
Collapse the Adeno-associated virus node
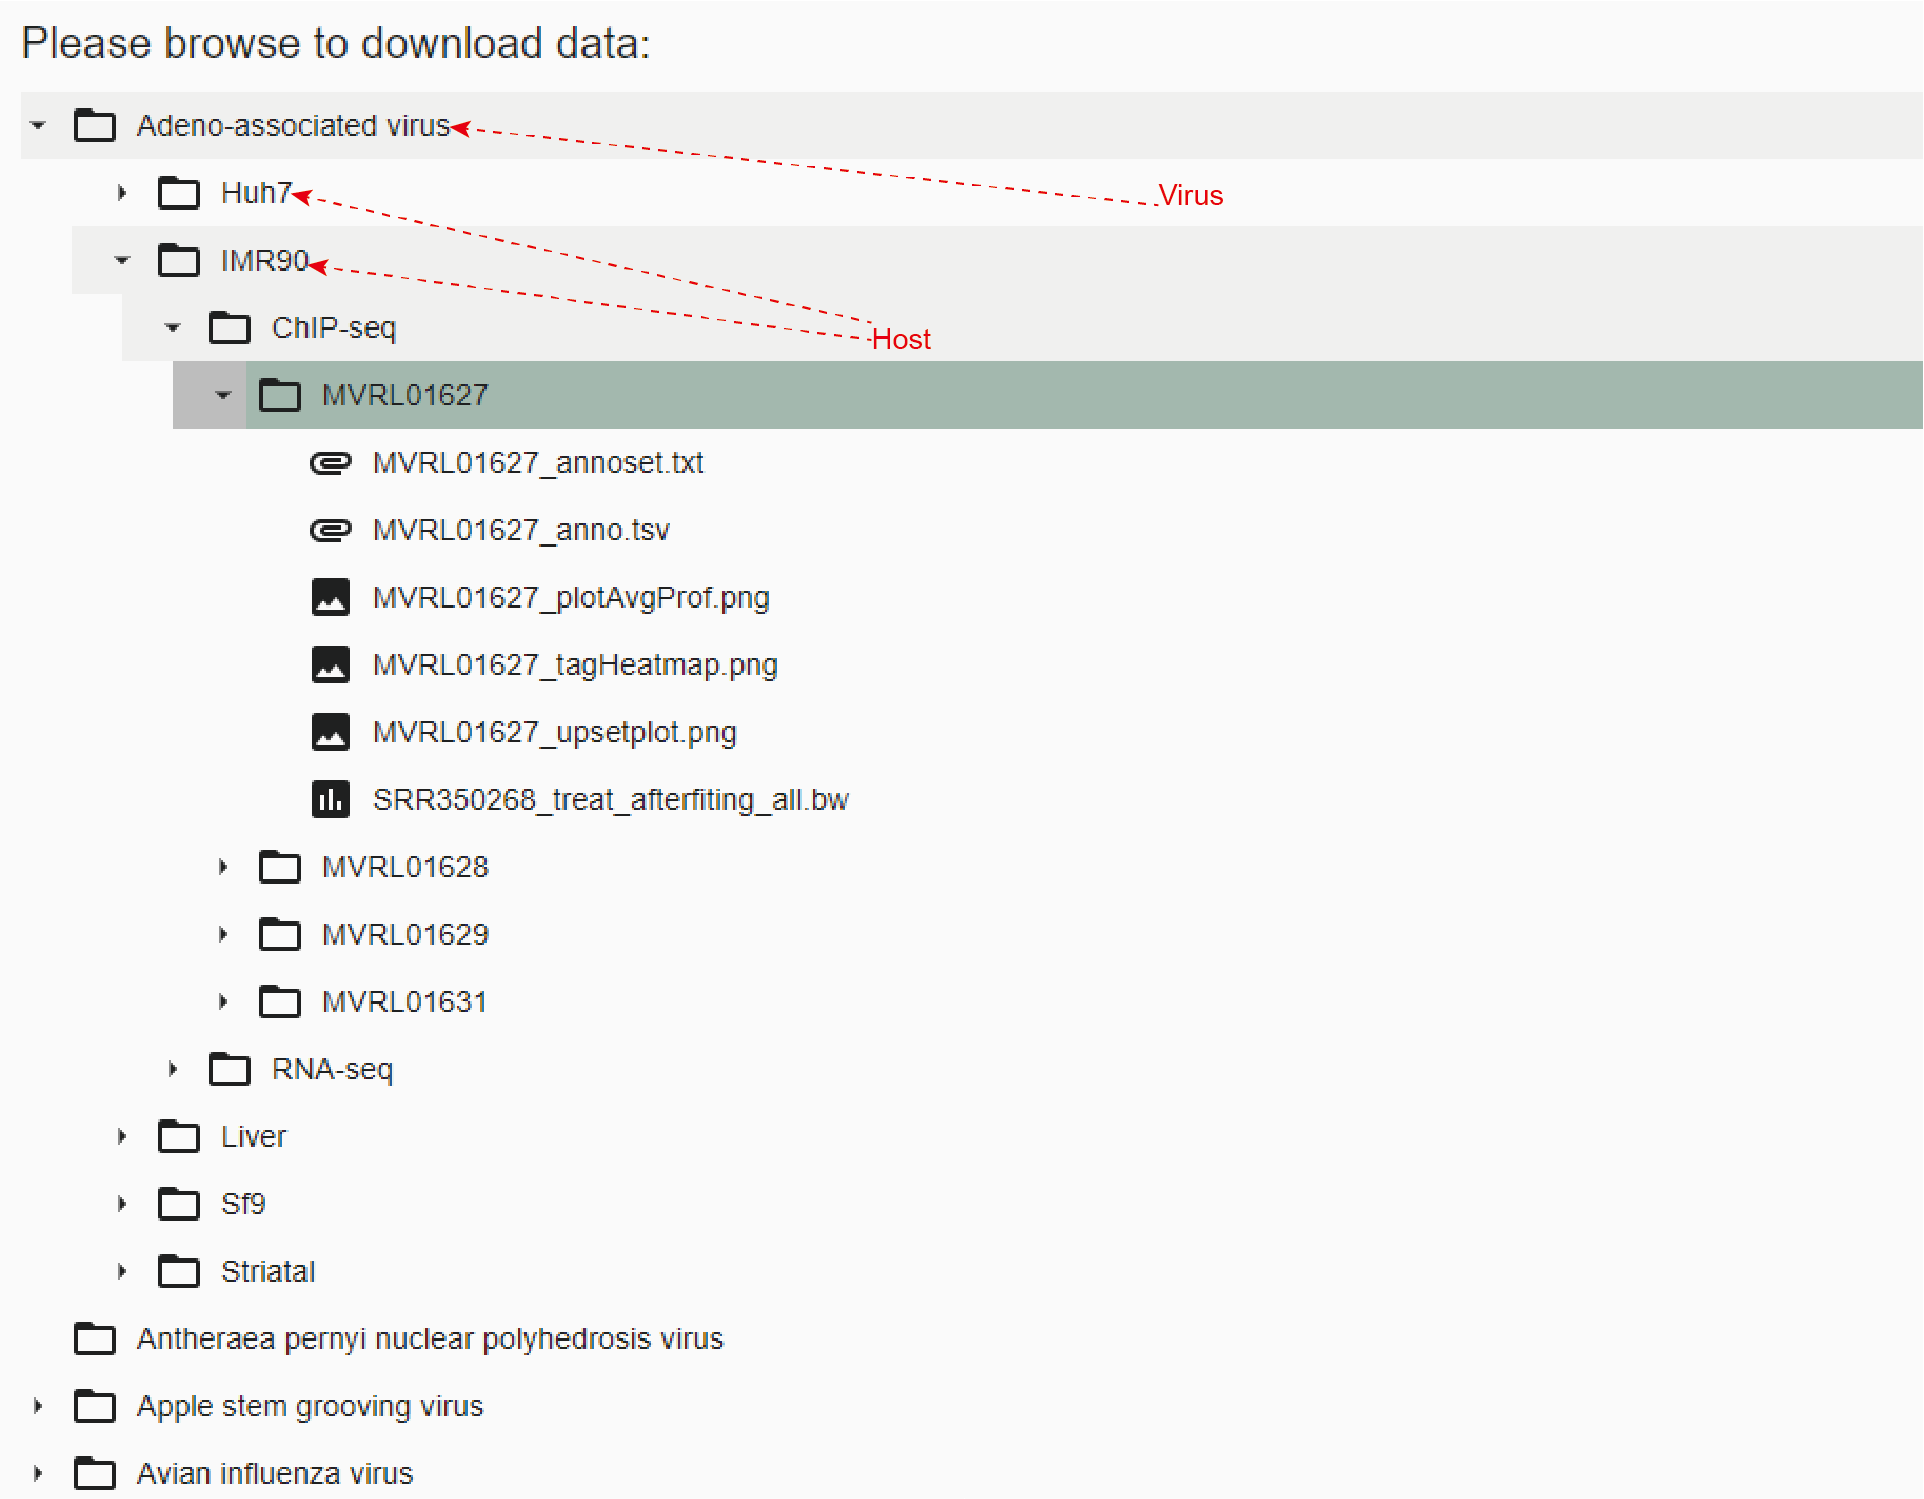[x=37, y=125]
